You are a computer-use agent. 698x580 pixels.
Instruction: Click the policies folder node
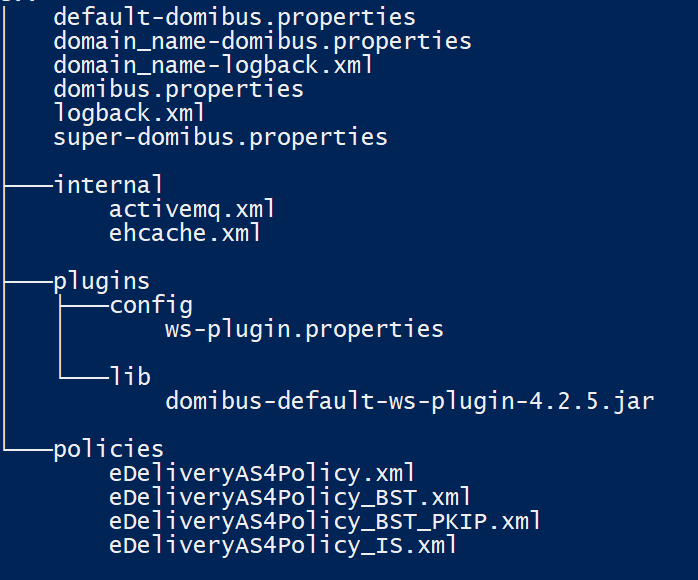click(109, 450)
